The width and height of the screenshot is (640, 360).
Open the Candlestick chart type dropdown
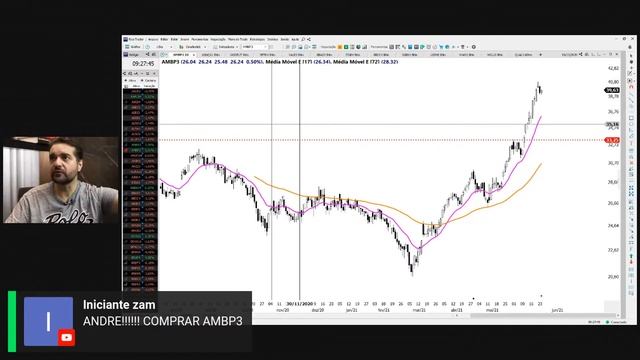(193, 47)
